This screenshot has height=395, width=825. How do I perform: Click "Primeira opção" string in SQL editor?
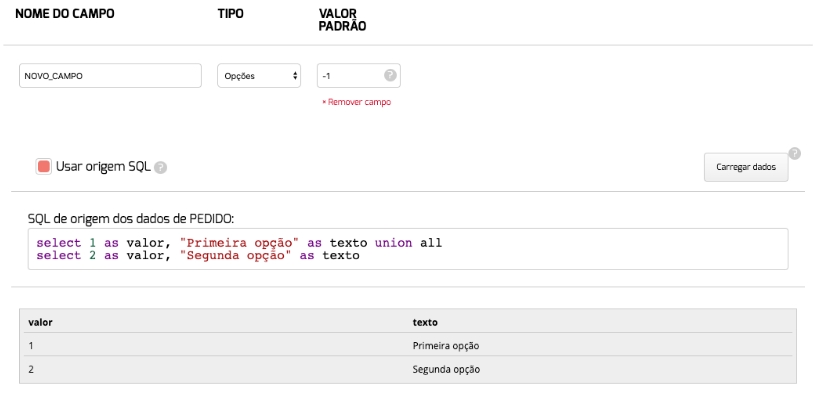[240, 244]
